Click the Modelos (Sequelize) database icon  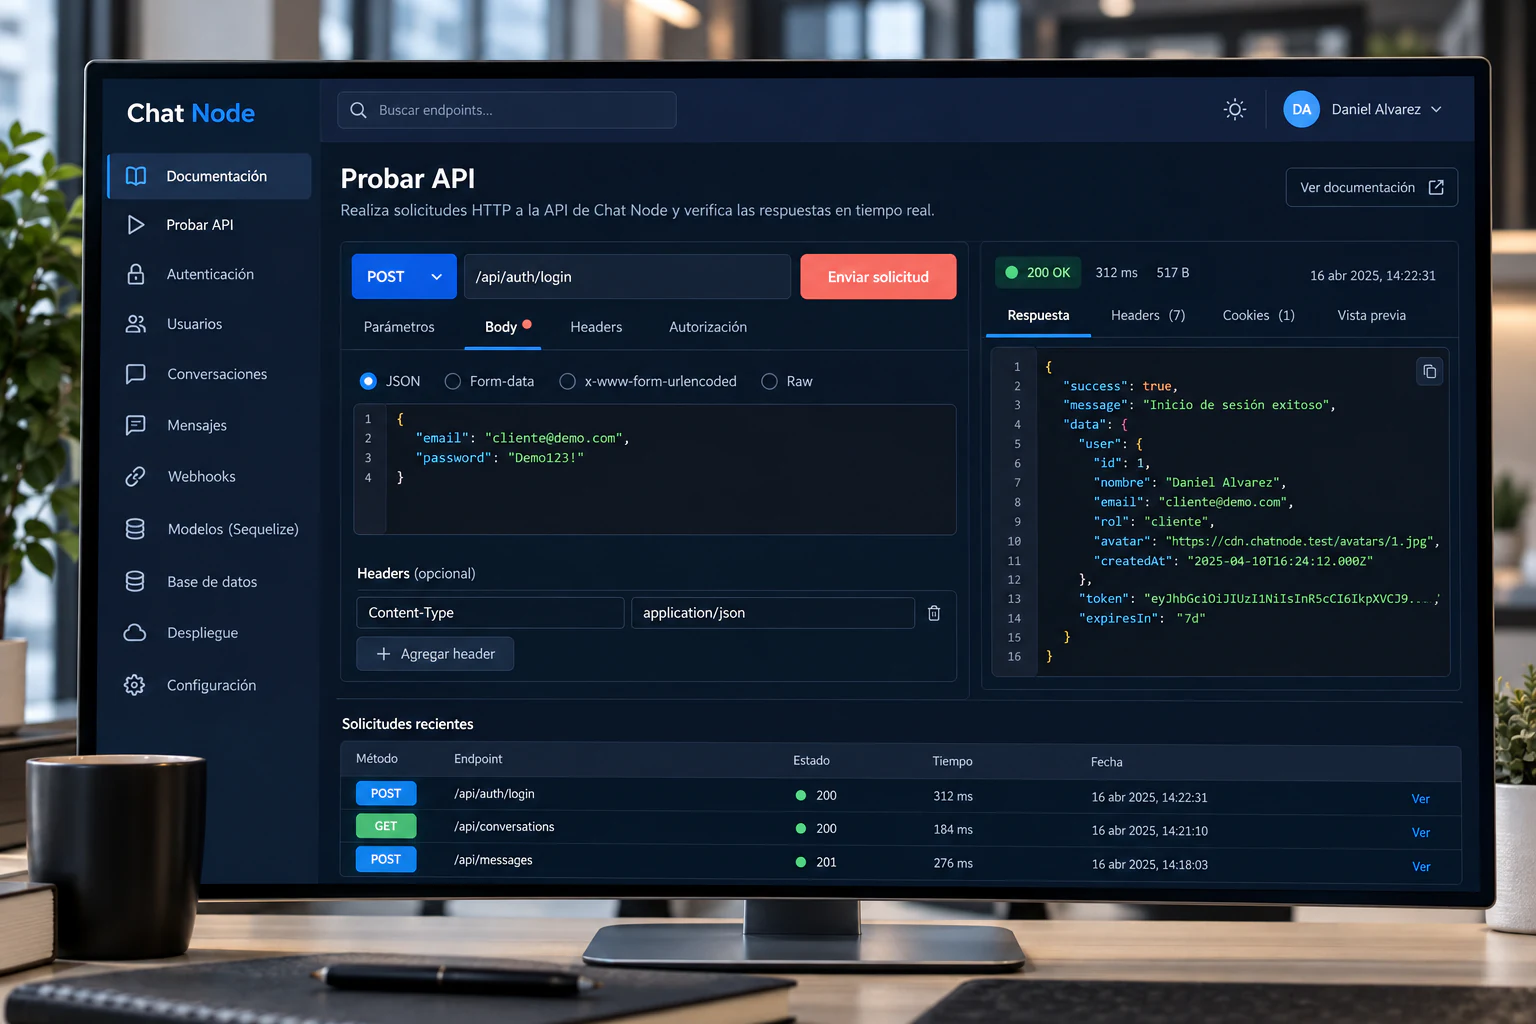click(x=135, y=529)
